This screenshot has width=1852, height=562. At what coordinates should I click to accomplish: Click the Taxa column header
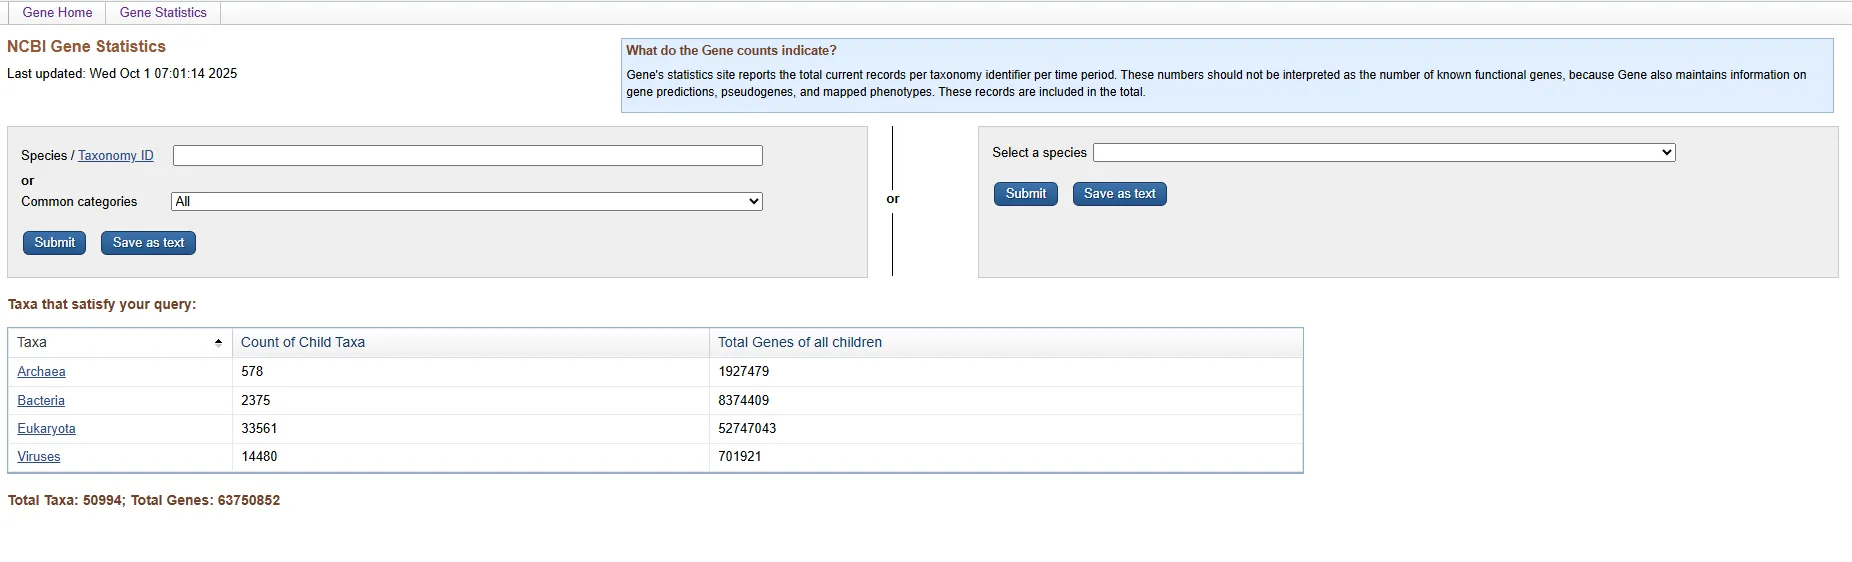(32, 342)
